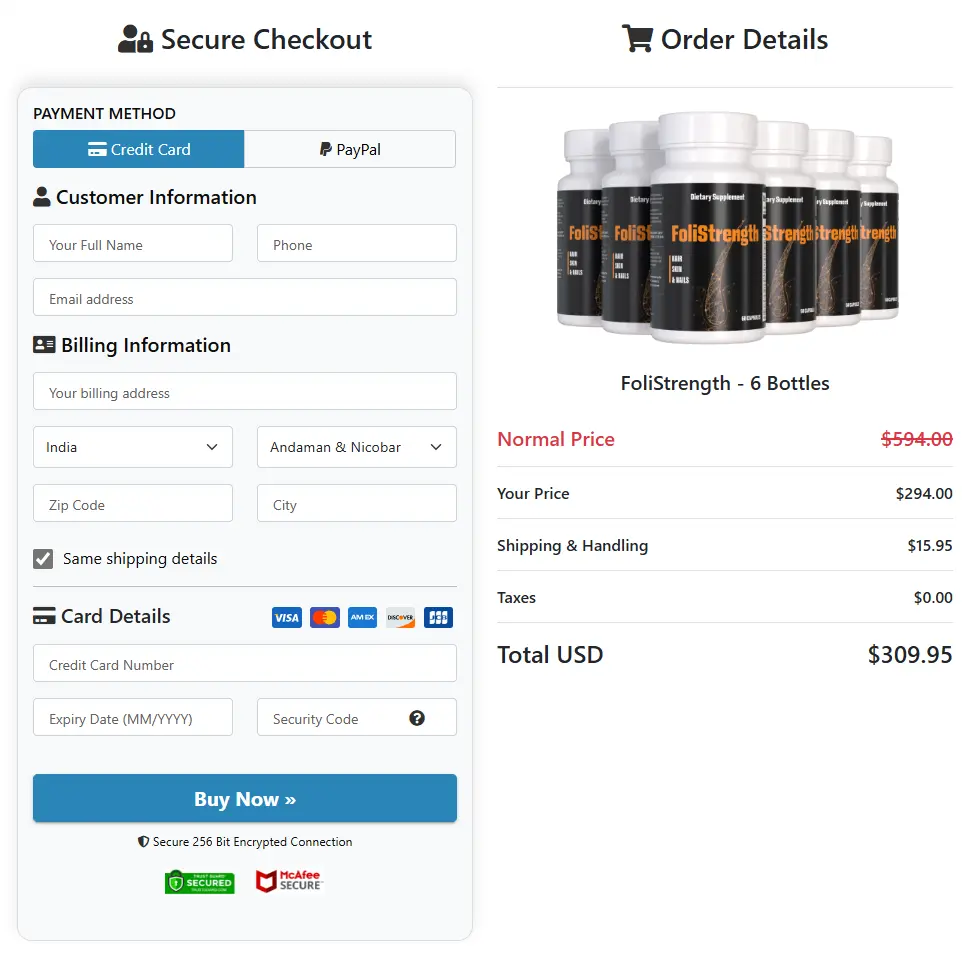The image size is (980, 980).
Task: Select the Credit Card payment tab
Action: click(x=139, y=149)
